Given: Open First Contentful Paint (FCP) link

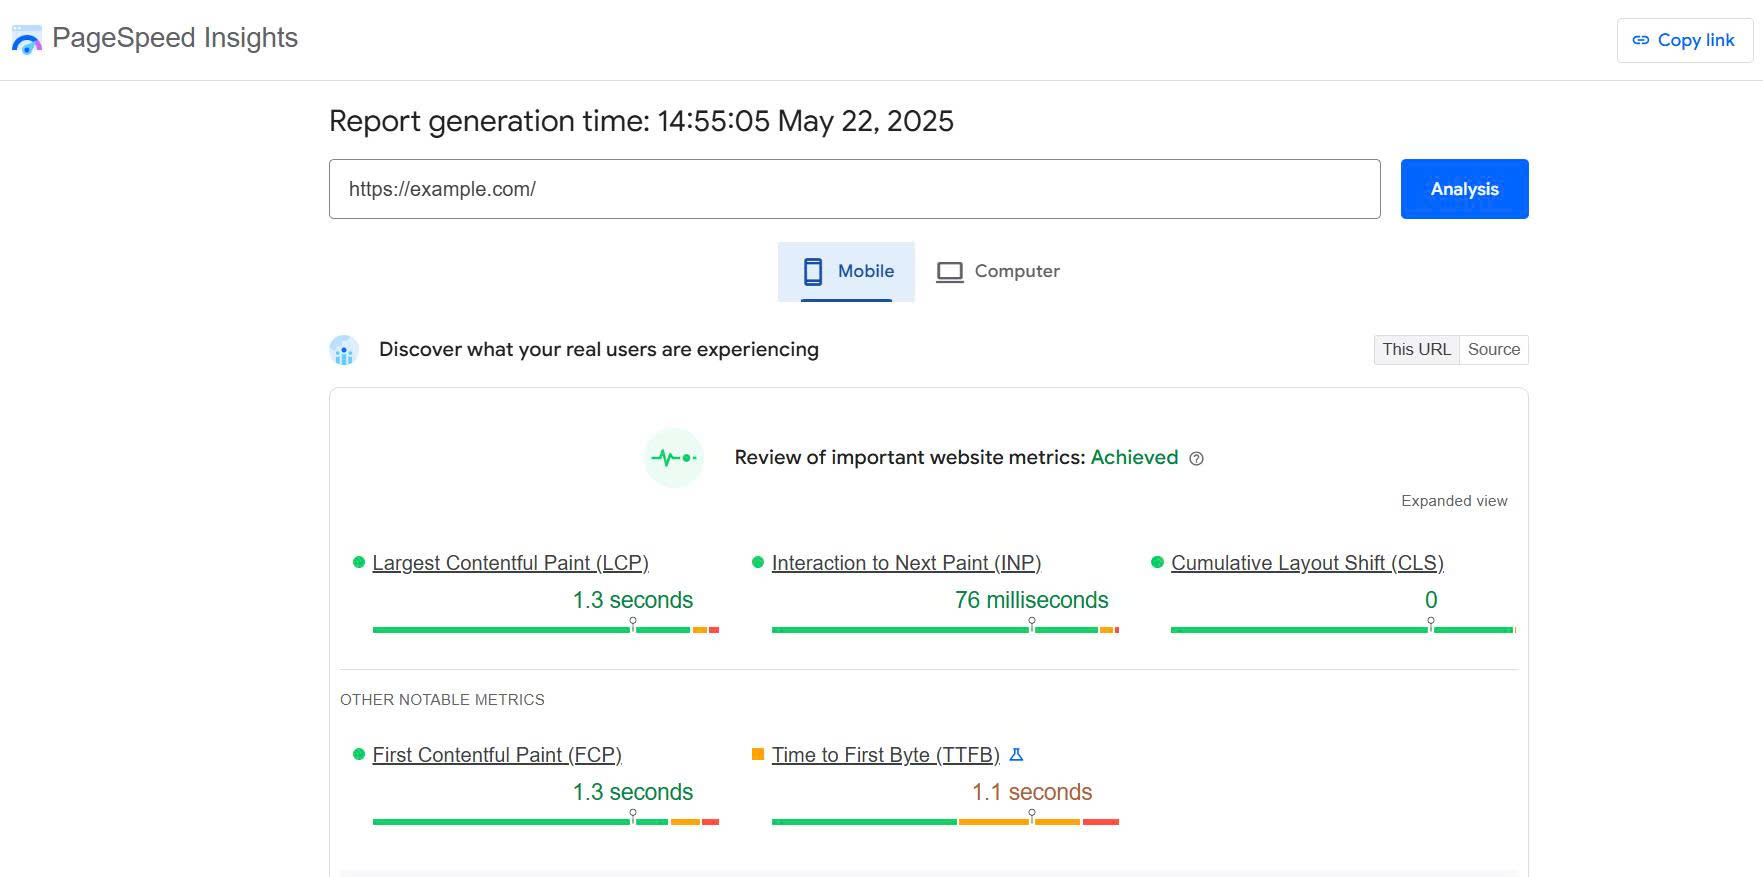Looking at the screenshot, I should [497, 755].
